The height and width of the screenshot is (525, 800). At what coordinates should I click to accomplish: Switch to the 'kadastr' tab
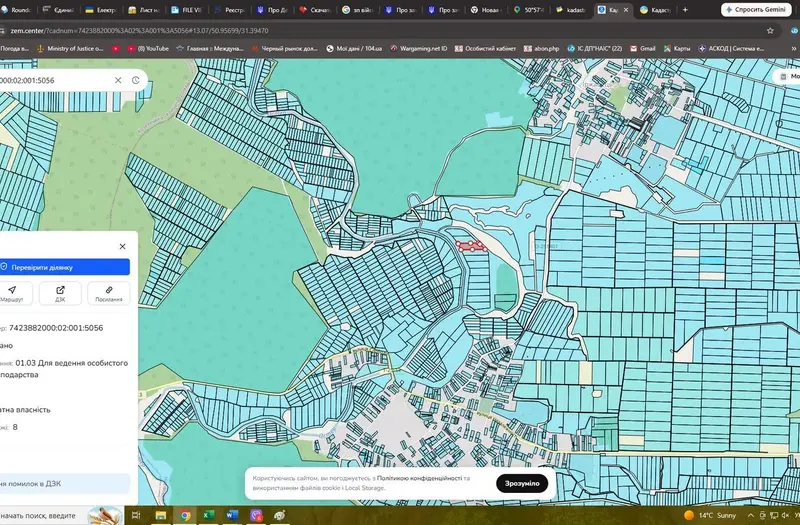pos(571,10)
